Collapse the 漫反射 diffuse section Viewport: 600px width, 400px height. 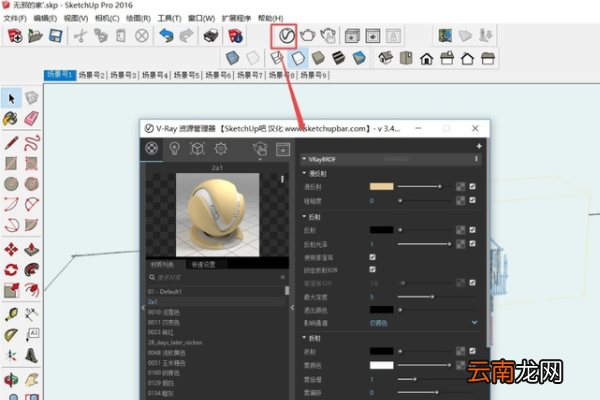point(304,173)
